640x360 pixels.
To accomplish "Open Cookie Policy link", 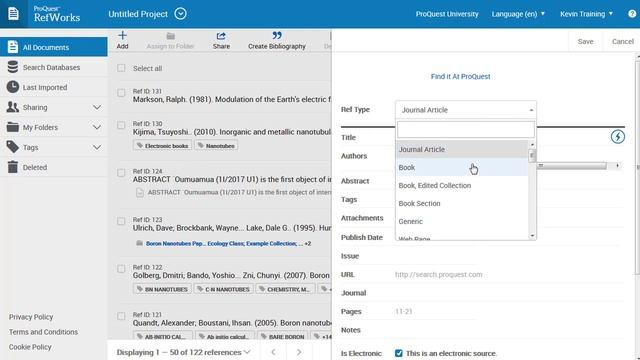I will (x=30, y=347).
